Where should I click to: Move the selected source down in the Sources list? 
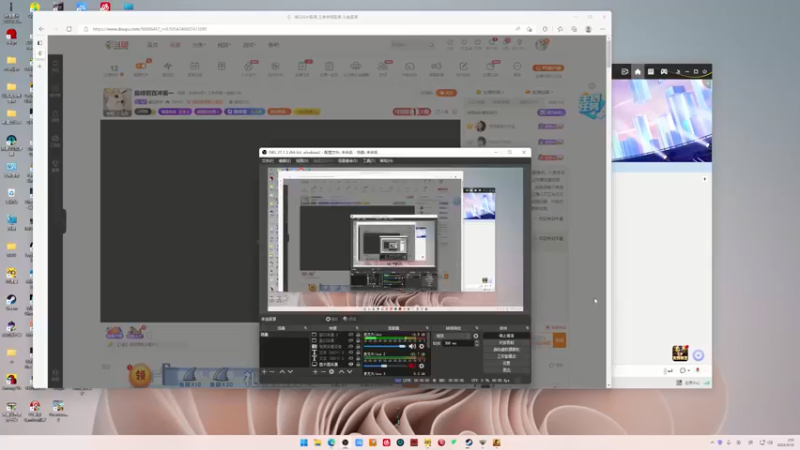(x=349, y=371)
